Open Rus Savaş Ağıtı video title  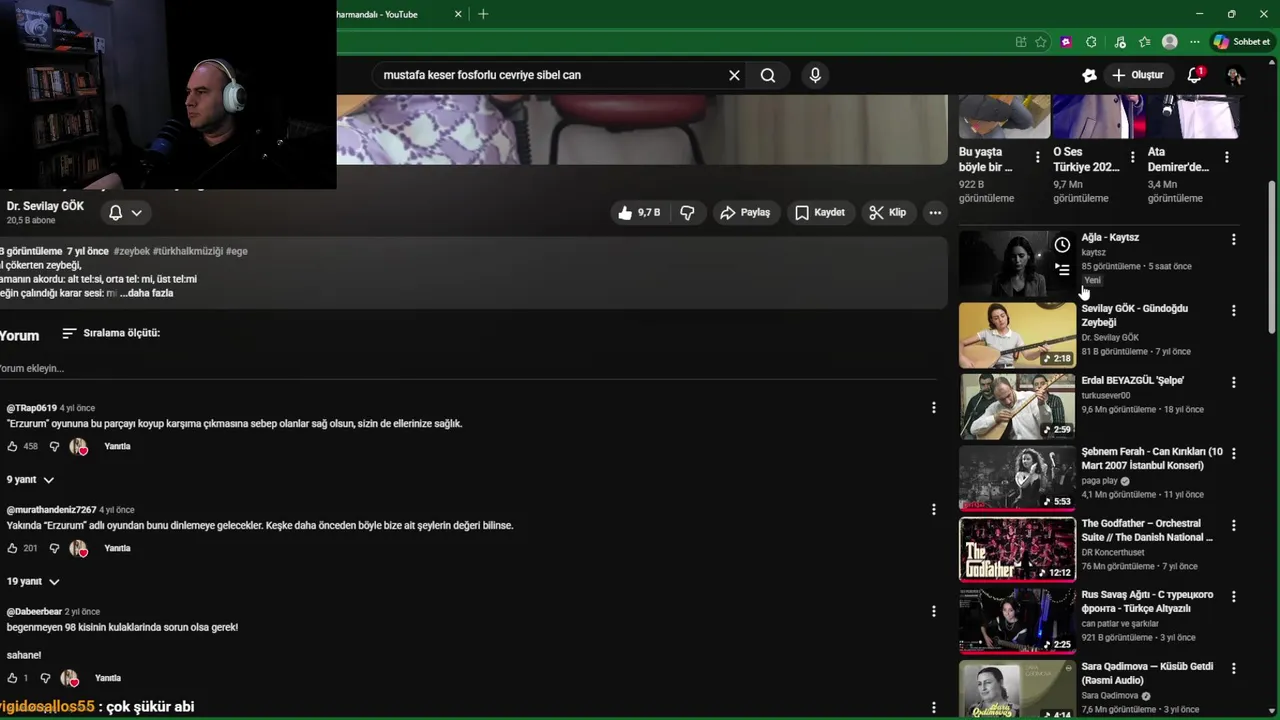point(1147,602)
